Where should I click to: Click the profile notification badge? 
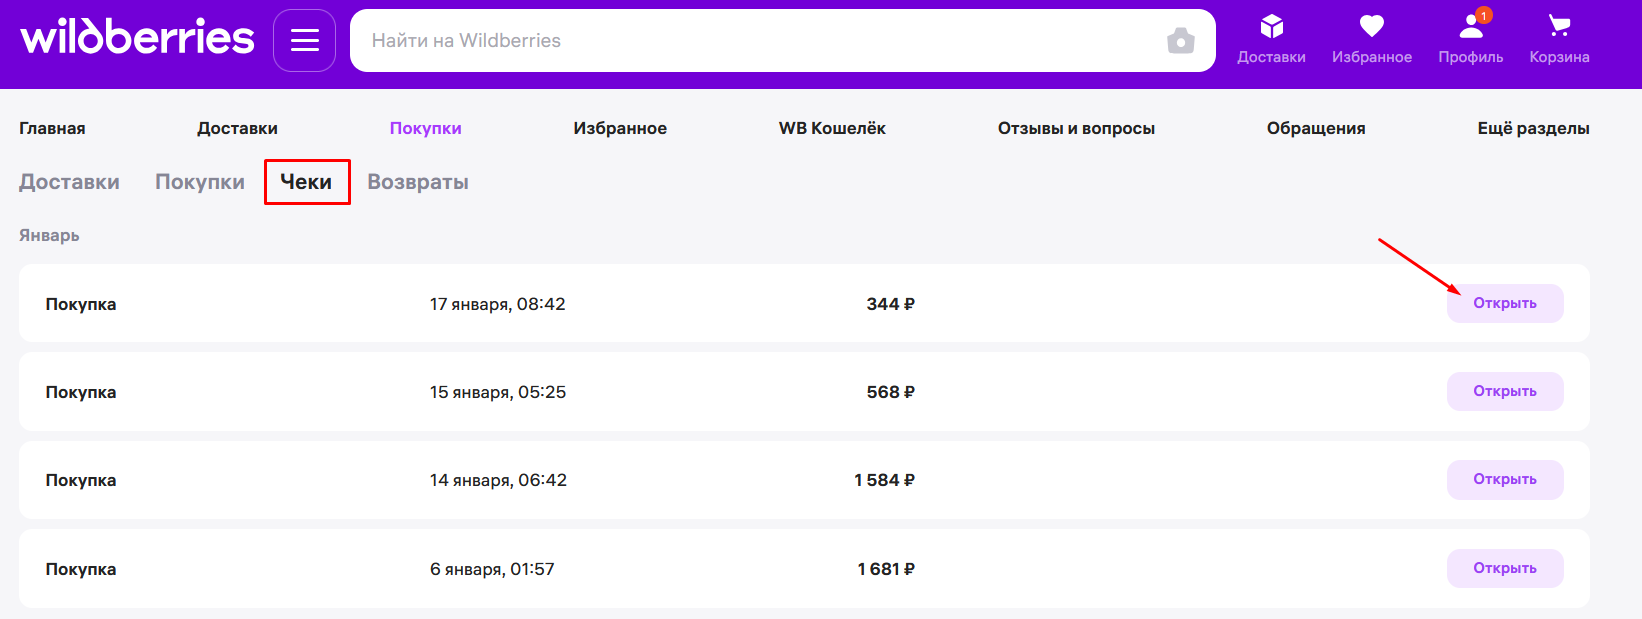(x=1484, y=15)
